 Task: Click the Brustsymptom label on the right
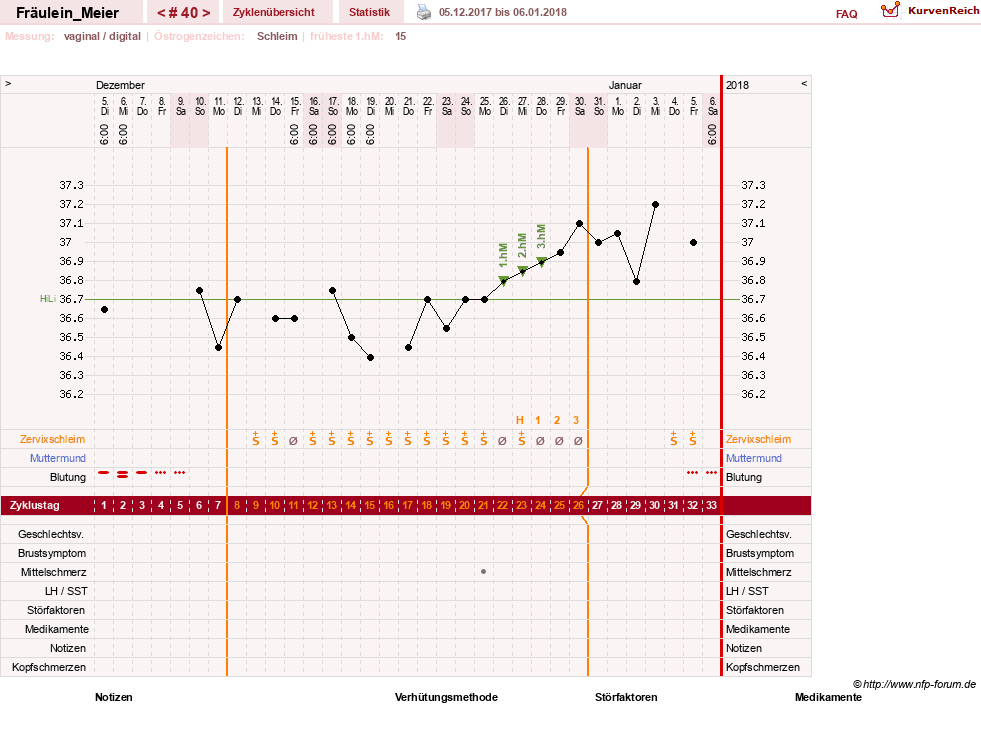point(760,553)
